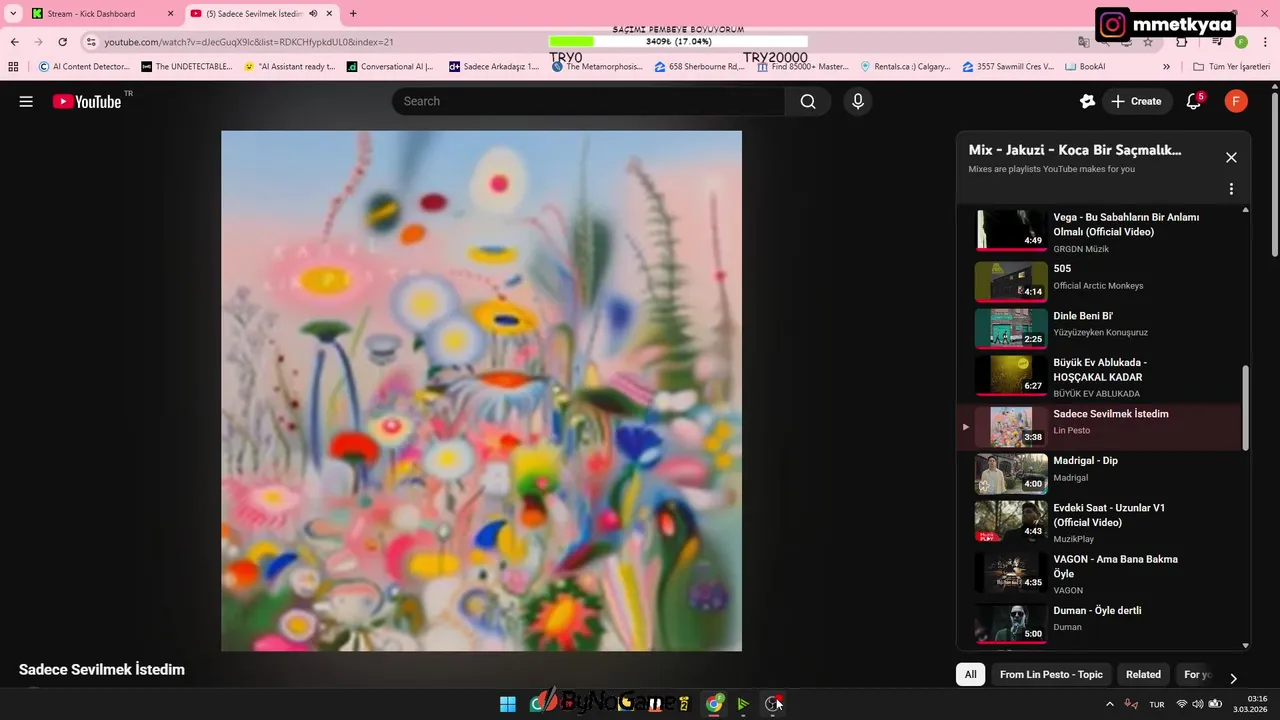Play 505 by Arctic Monkeys
This screenshot has height=720, width=1280.
pos(1100,282)
